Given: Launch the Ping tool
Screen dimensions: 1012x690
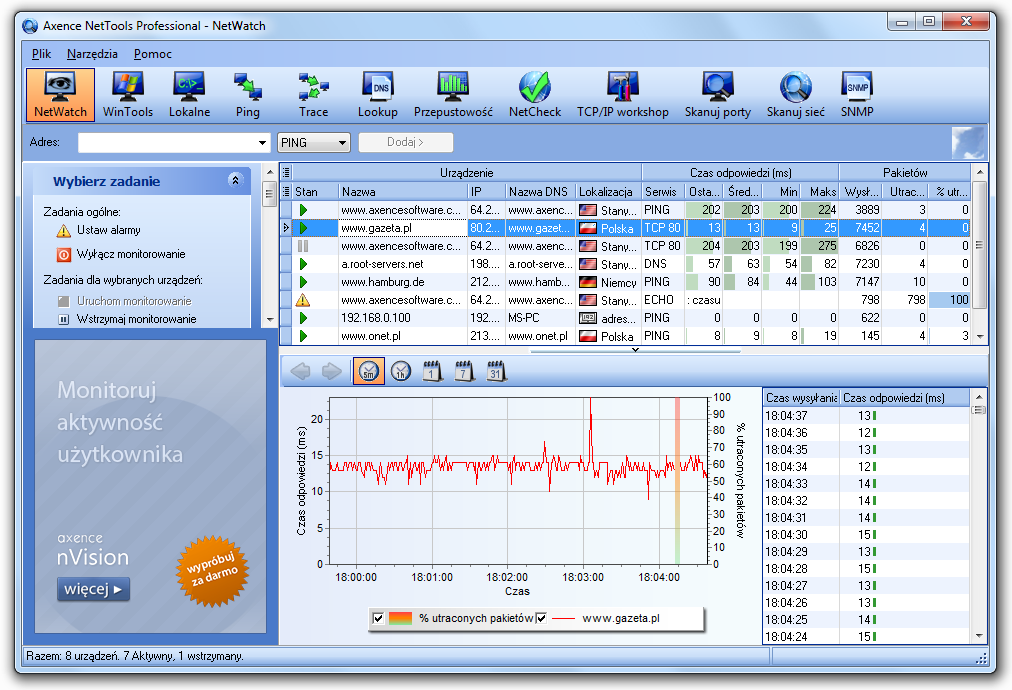Looking at the screenshot, I should pyautogui.click(x=248, y=95).
